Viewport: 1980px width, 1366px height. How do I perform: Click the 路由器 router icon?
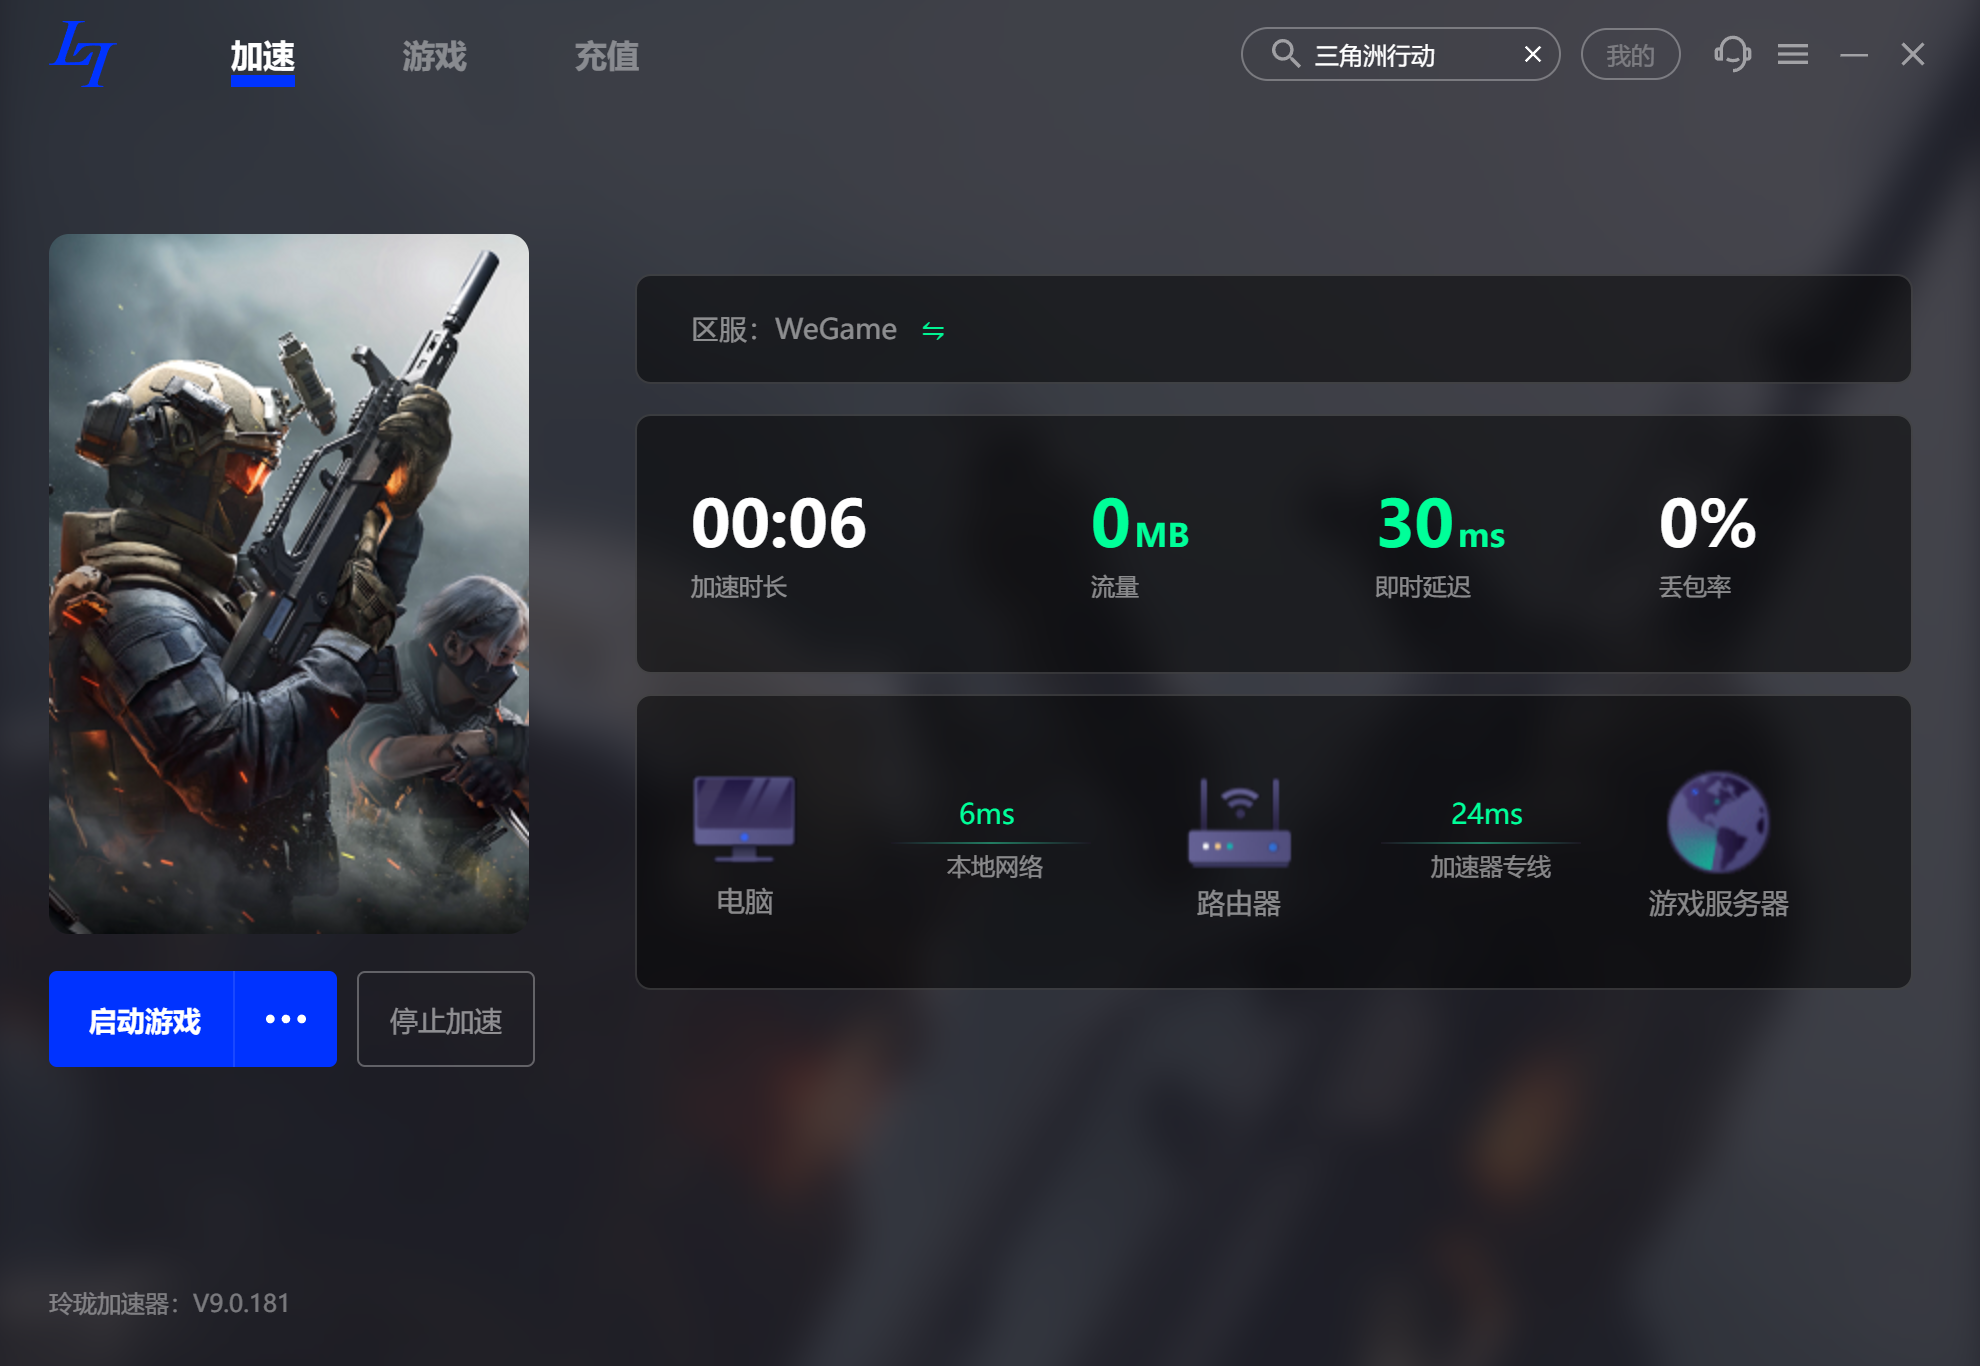point(1239,822)
